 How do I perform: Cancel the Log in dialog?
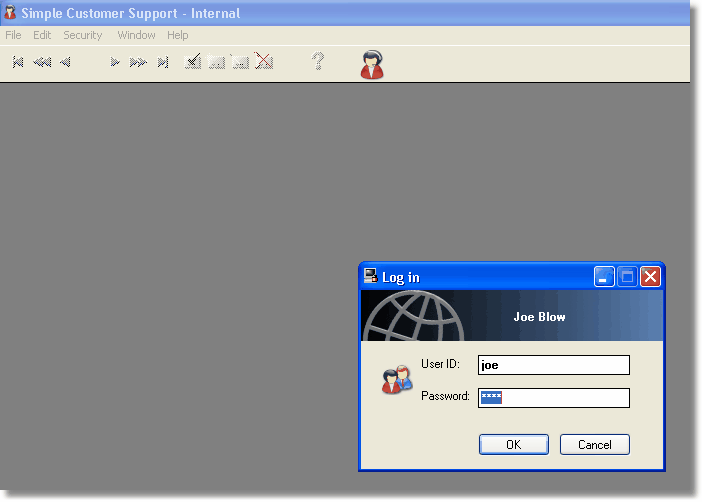click(595, 444)
